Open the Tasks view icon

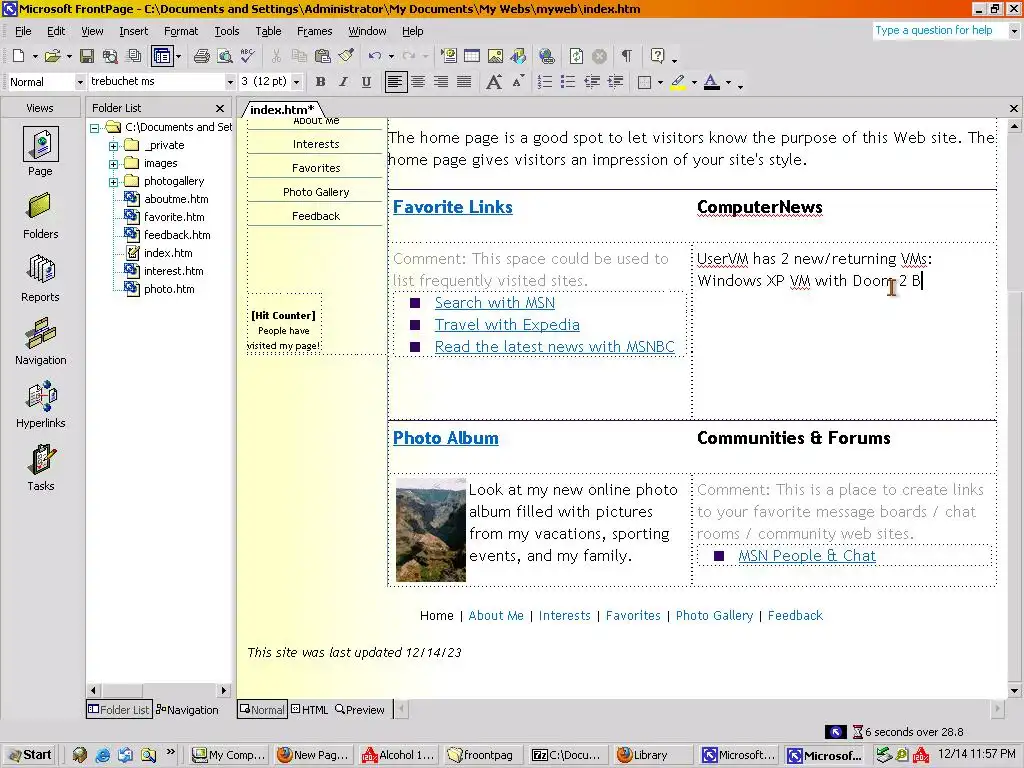(x=40, y=468)
